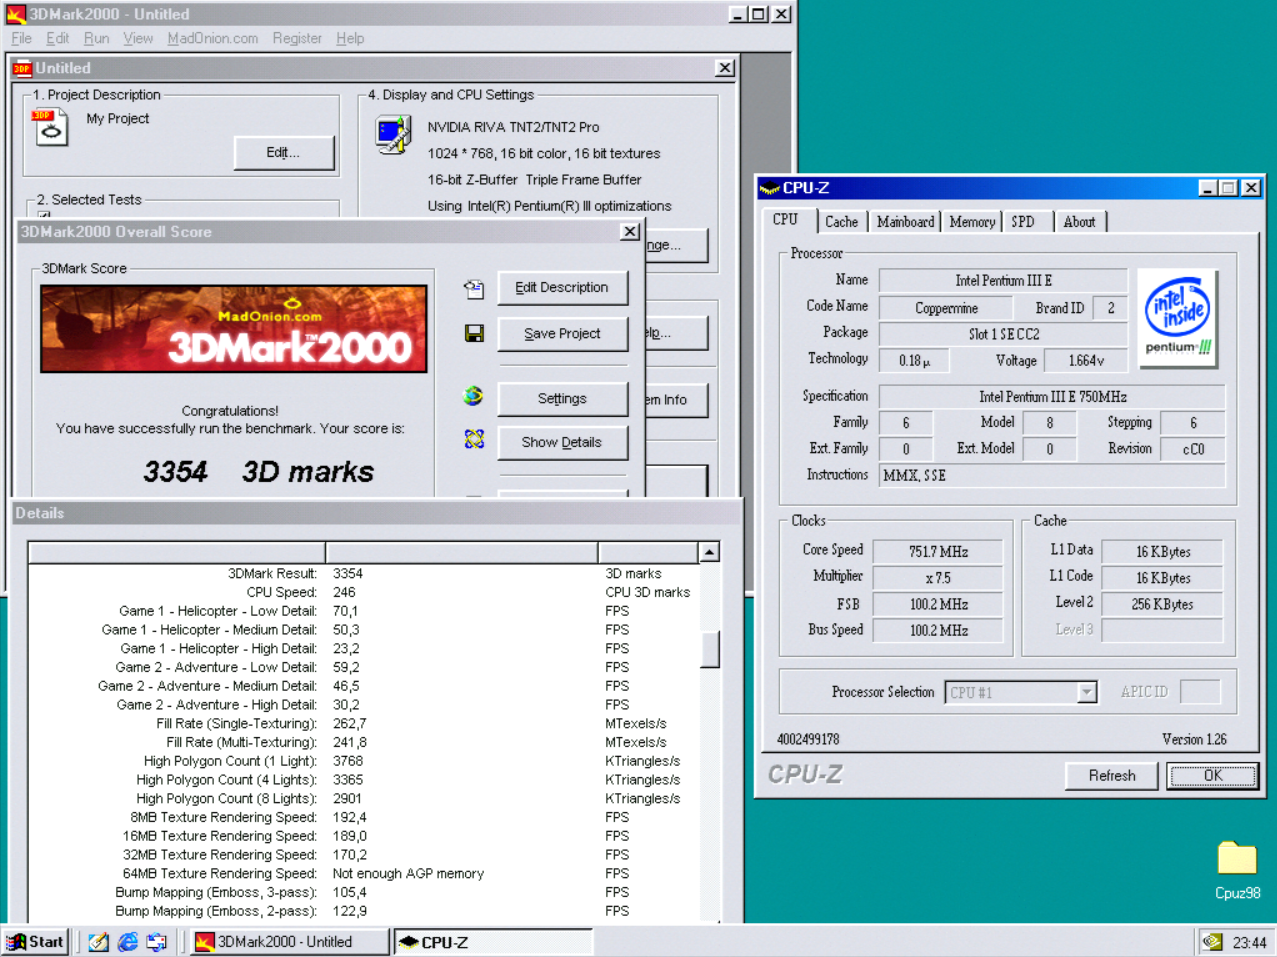
Task: Open the View menu
Action: click(x=138, y=38)
